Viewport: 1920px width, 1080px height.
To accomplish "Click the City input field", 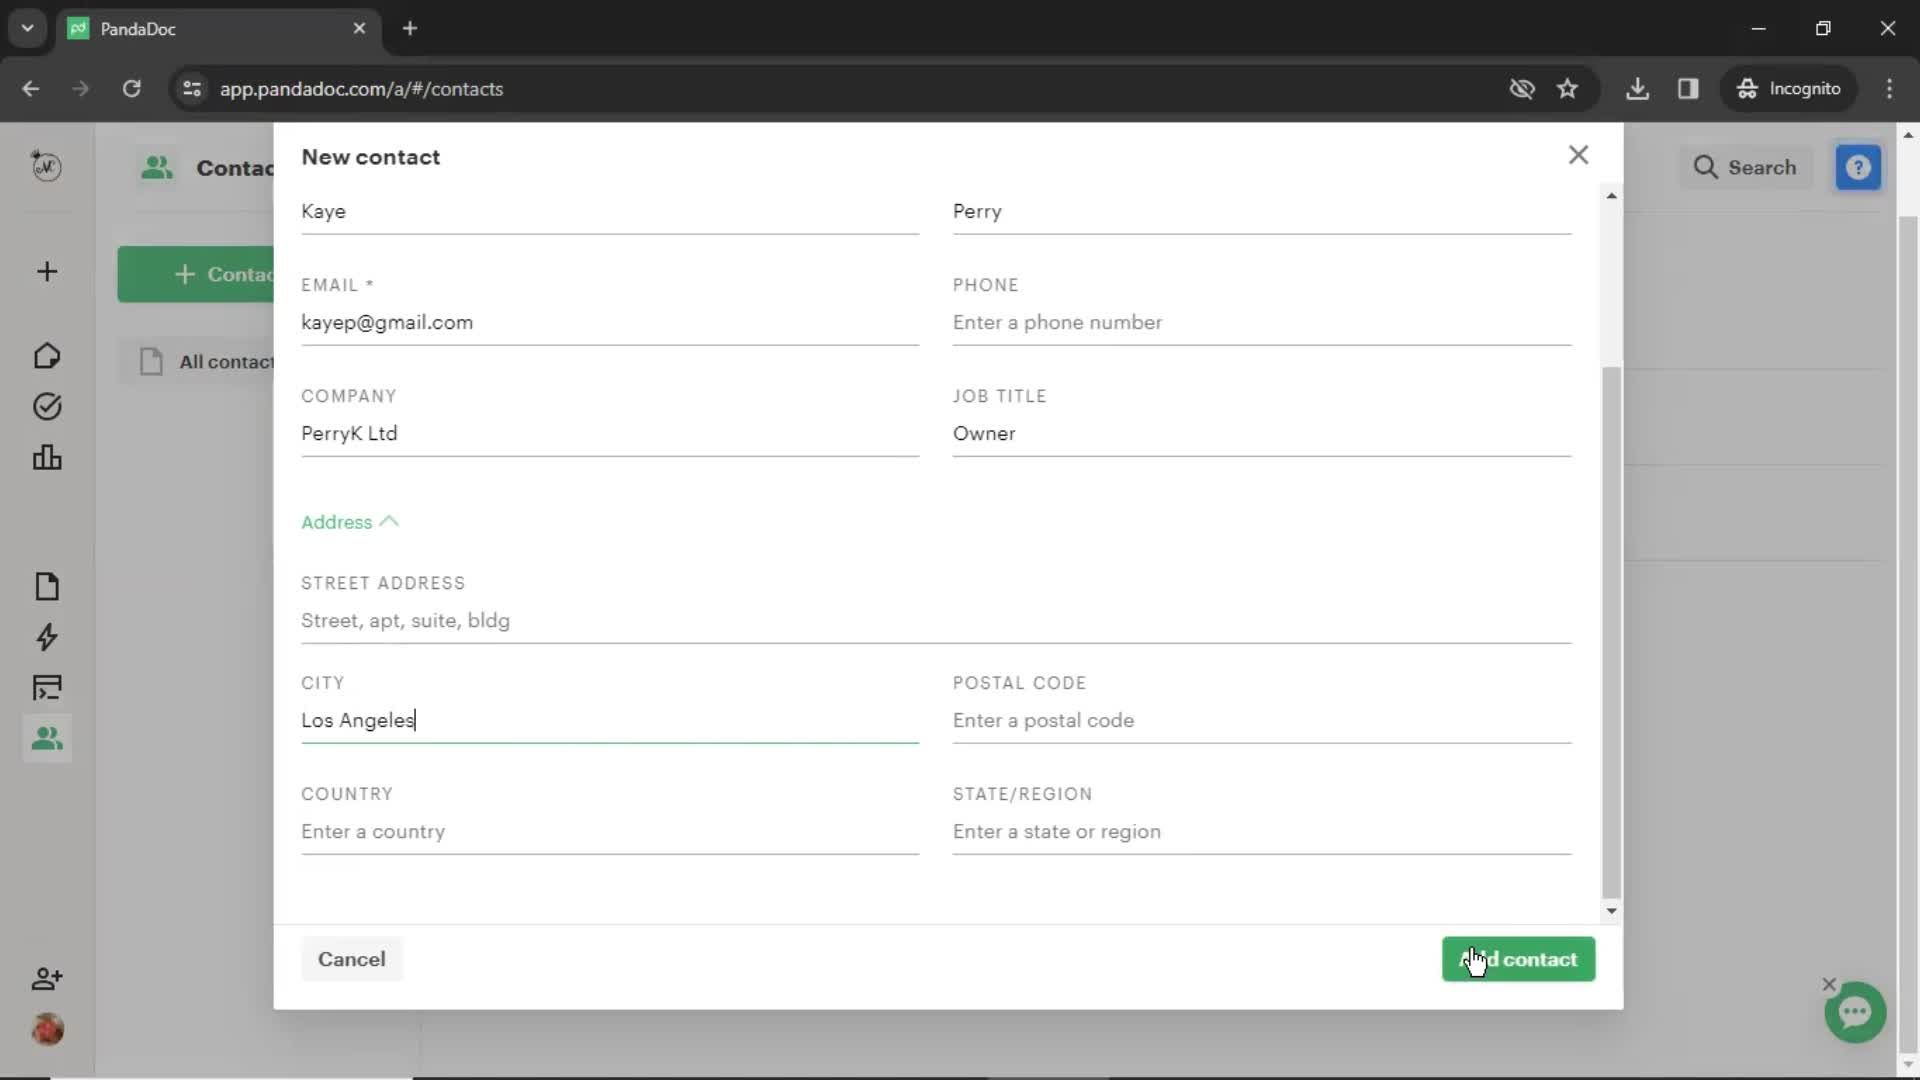I will click(x=609, y=720).
